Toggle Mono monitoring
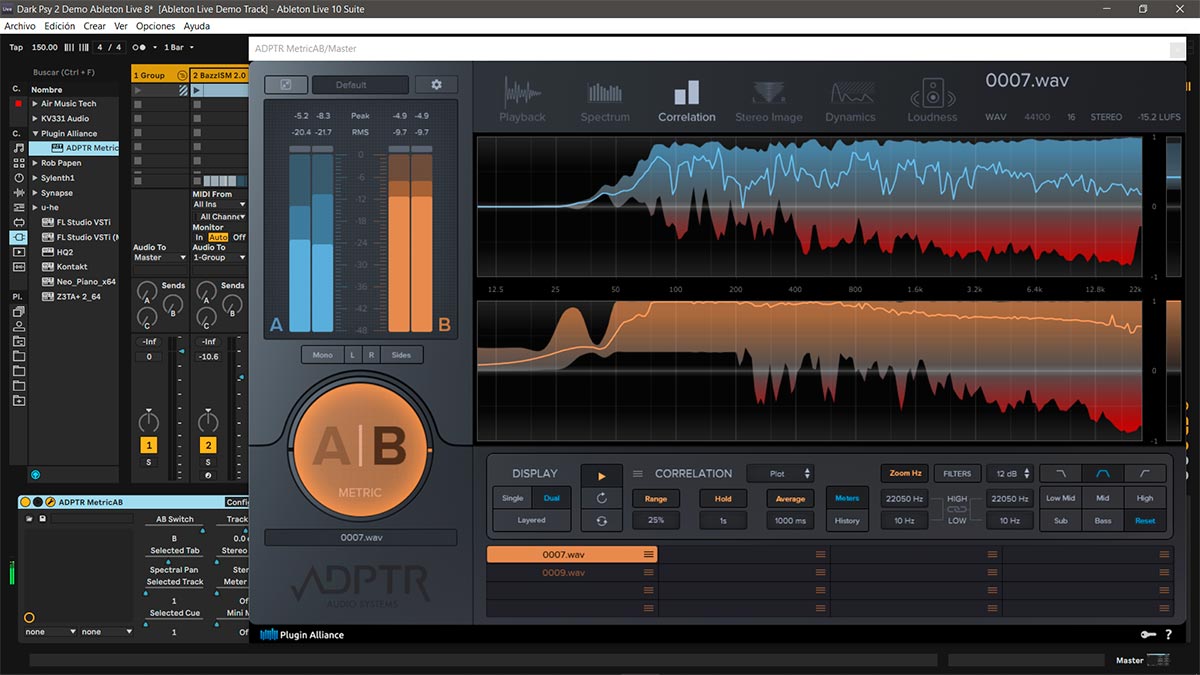1200x675 pixels. 322,355
